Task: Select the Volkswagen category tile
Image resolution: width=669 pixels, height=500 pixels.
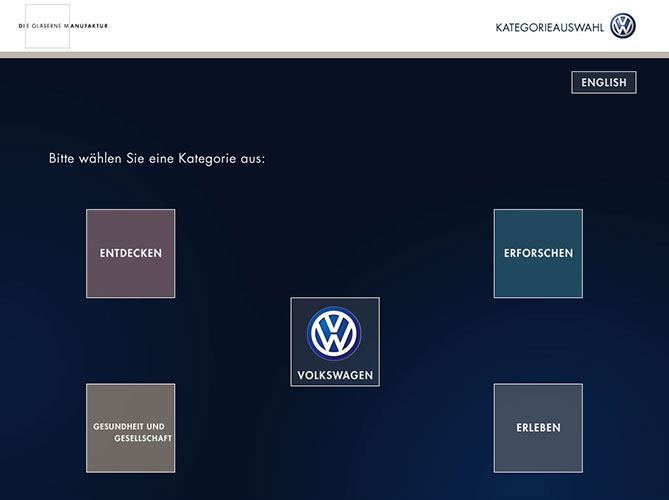Action: point(335,342)
